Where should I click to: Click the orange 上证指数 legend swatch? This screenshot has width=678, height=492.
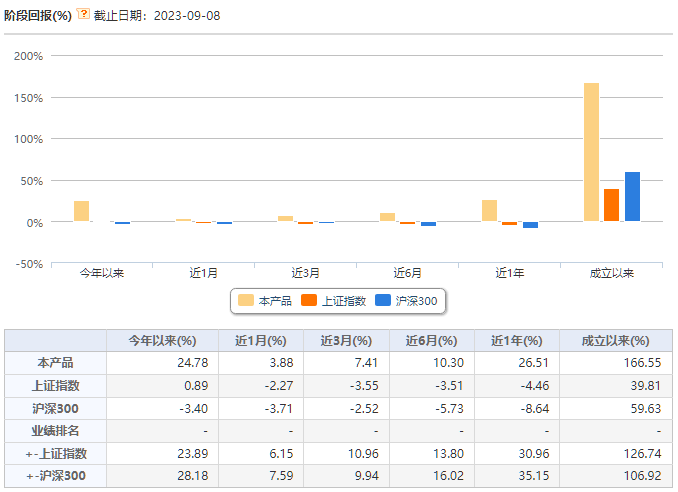(309, 300)
